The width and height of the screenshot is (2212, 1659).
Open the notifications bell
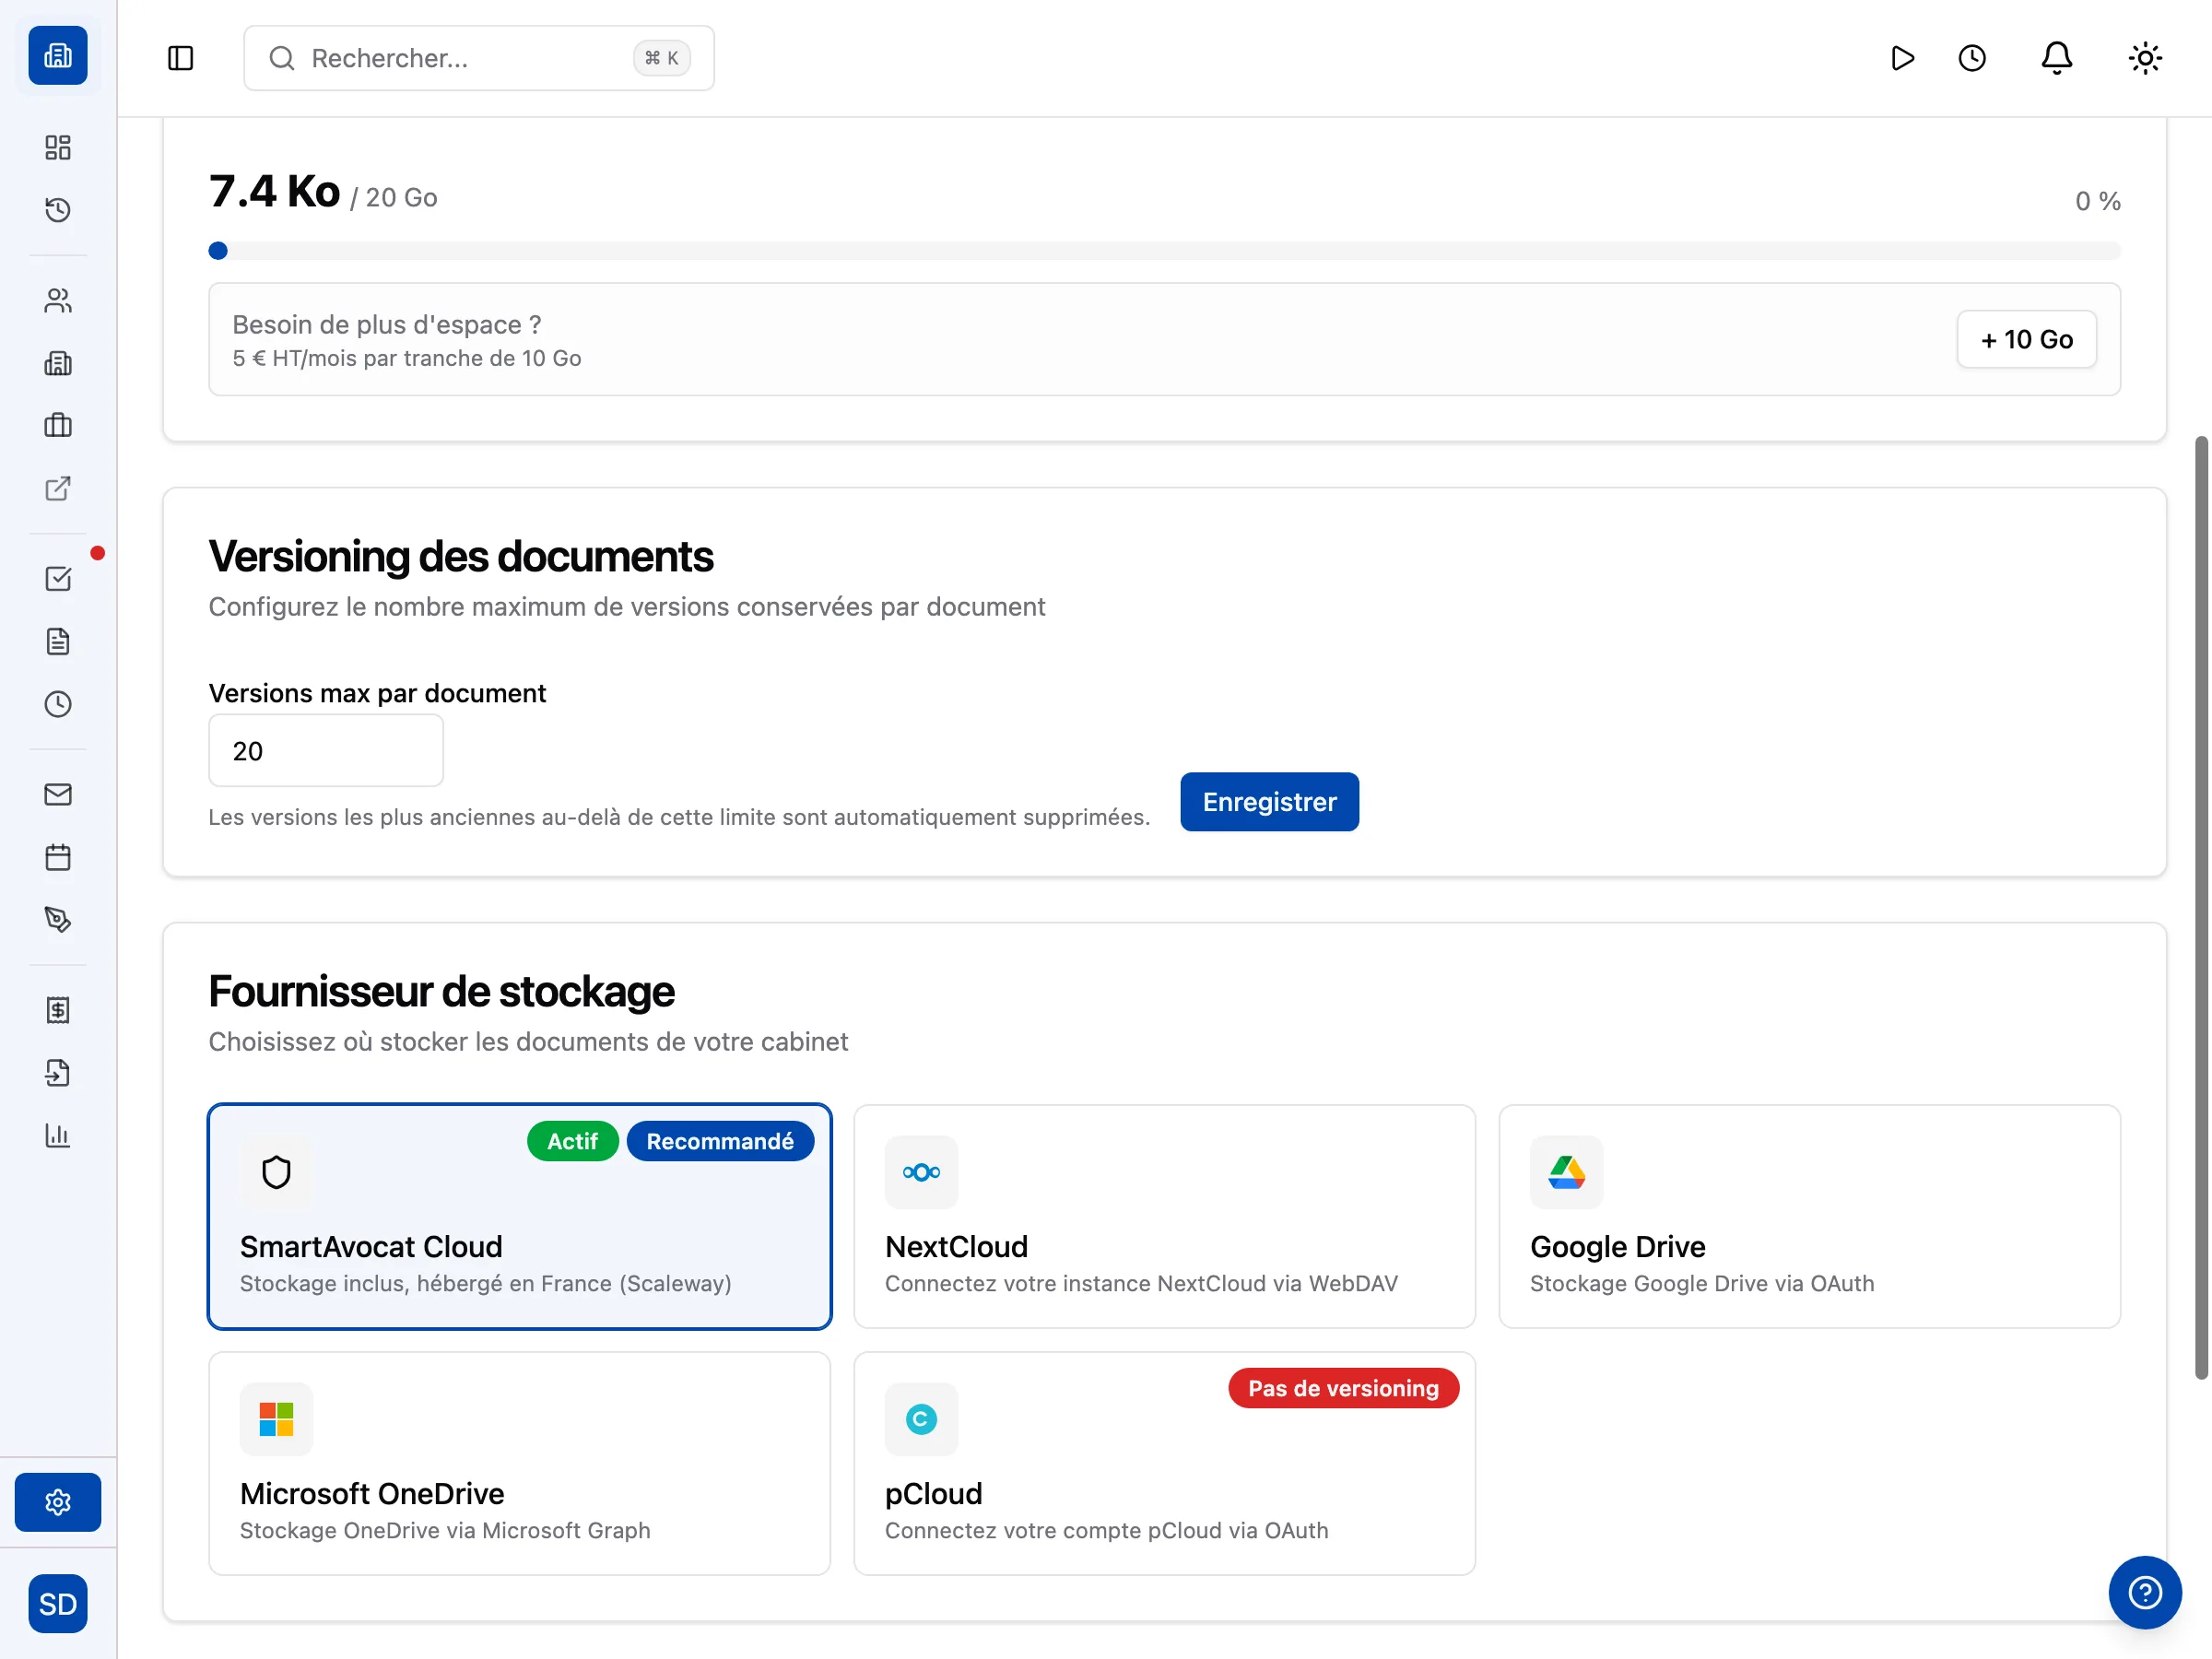coord(2056,58)
